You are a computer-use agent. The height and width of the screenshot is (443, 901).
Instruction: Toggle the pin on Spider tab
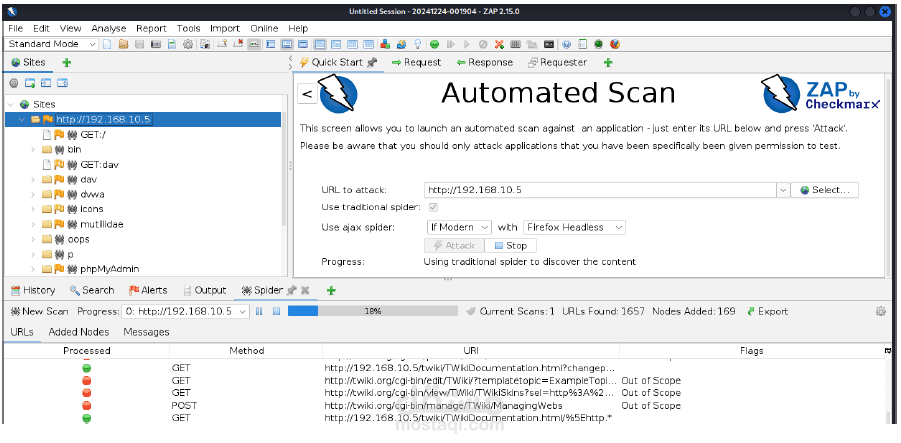291,291
